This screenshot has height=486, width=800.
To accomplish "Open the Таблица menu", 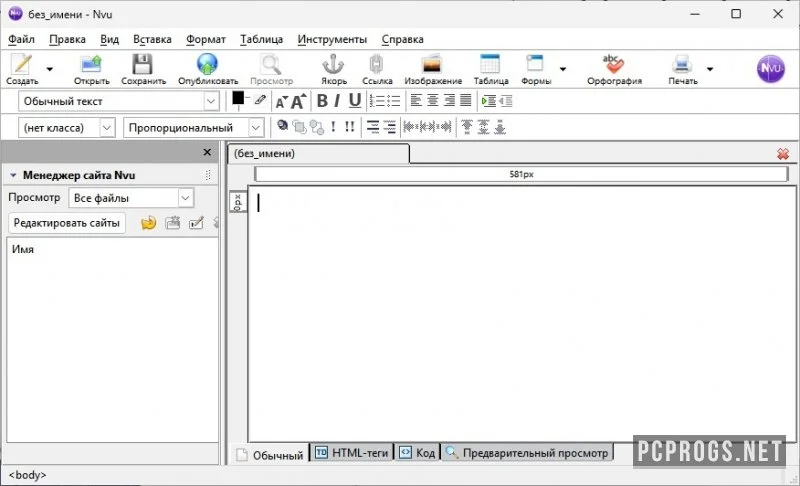I will point(261,39).
